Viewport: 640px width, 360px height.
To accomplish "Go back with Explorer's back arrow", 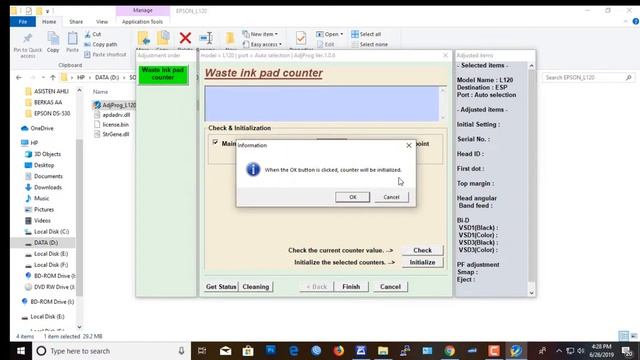I will click(19, 77).
